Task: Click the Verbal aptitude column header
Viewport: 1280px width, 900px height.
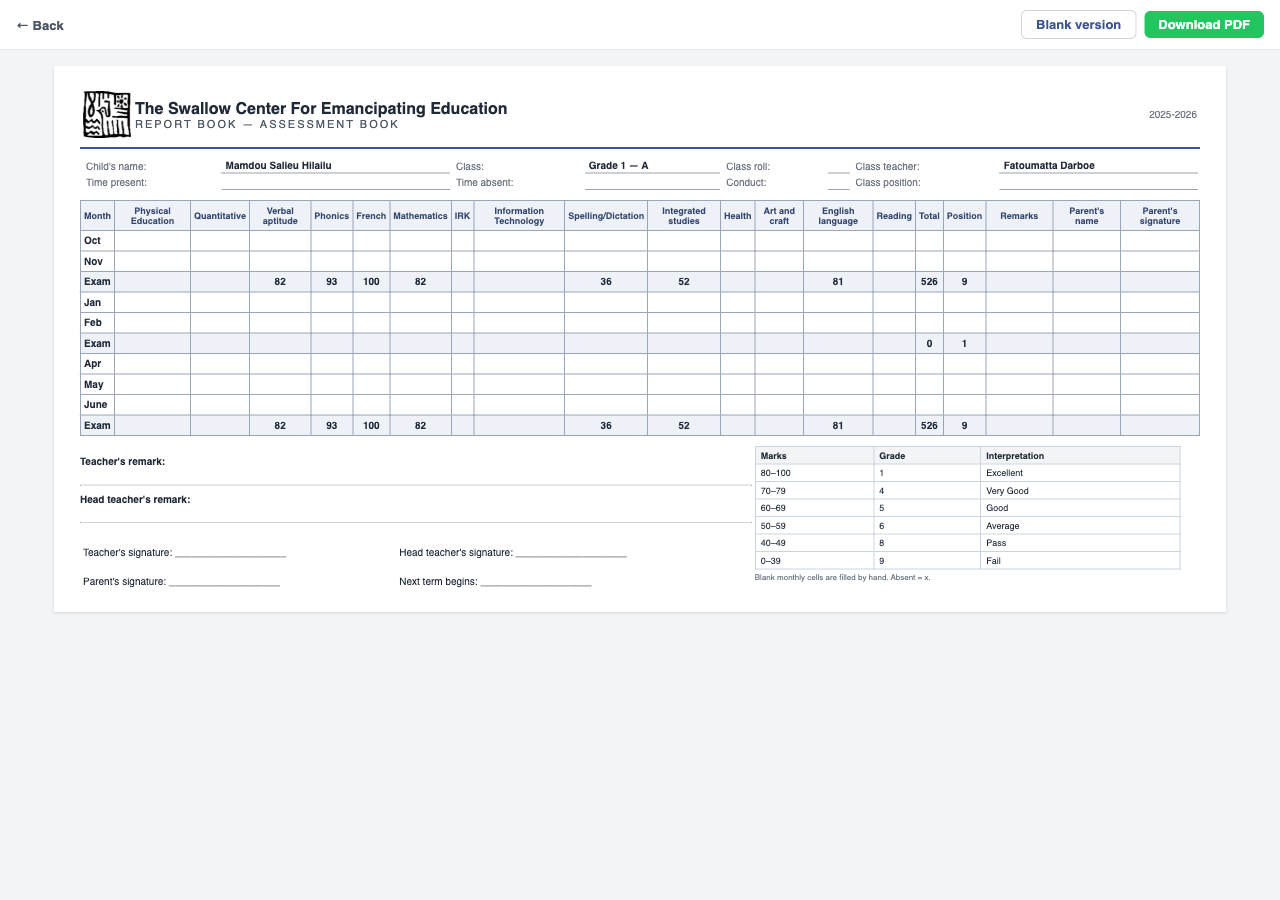Action: [x=280, y=216]
